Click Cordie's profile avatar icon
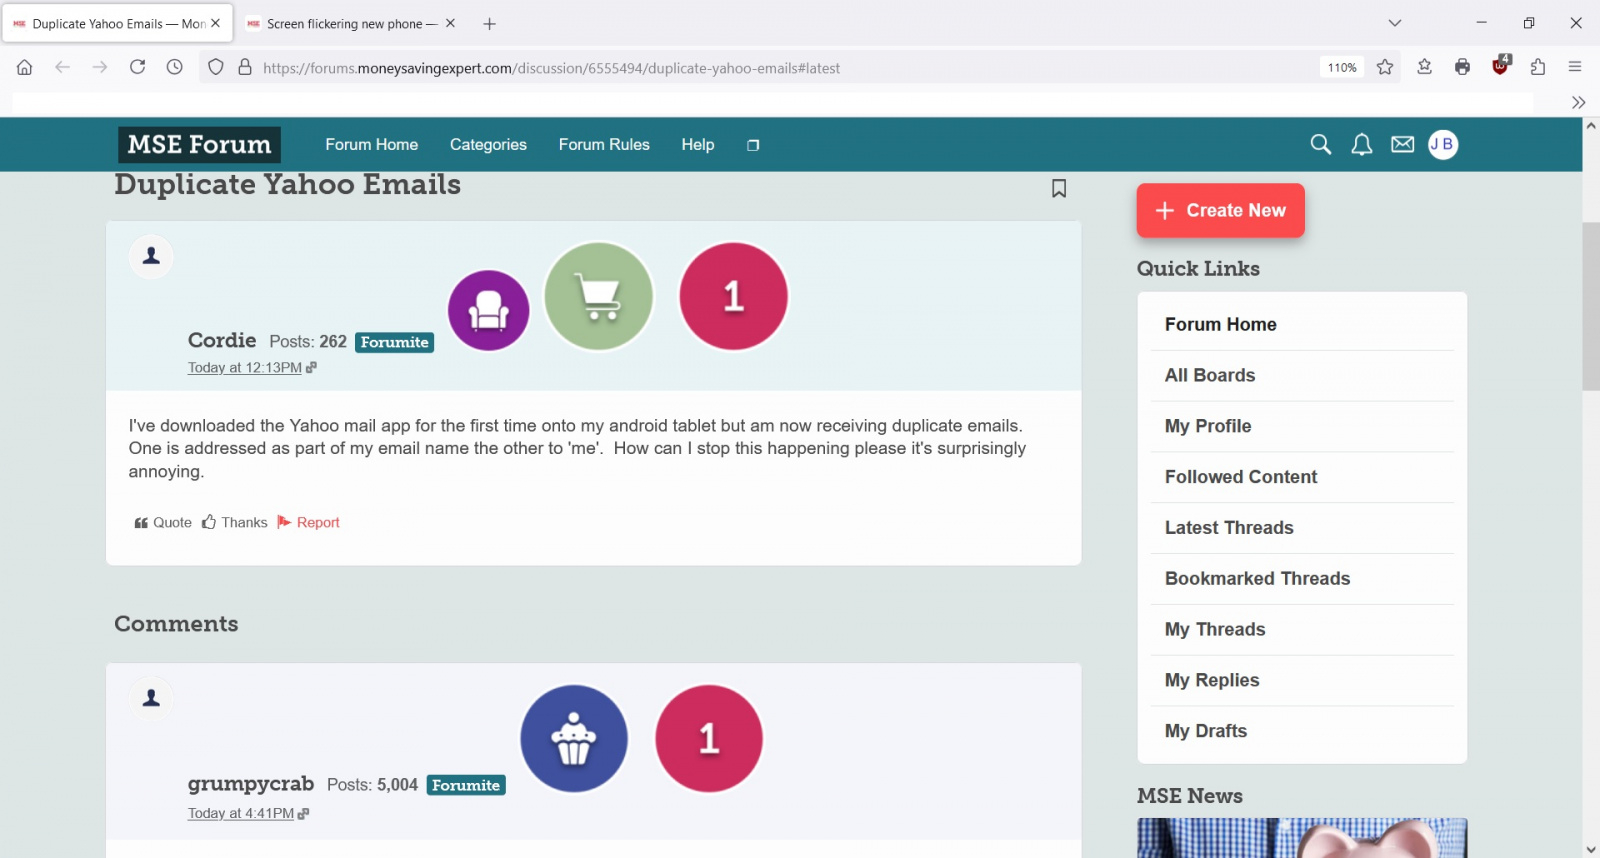This screenshot has width=1600, height=858. coord(151,257)
